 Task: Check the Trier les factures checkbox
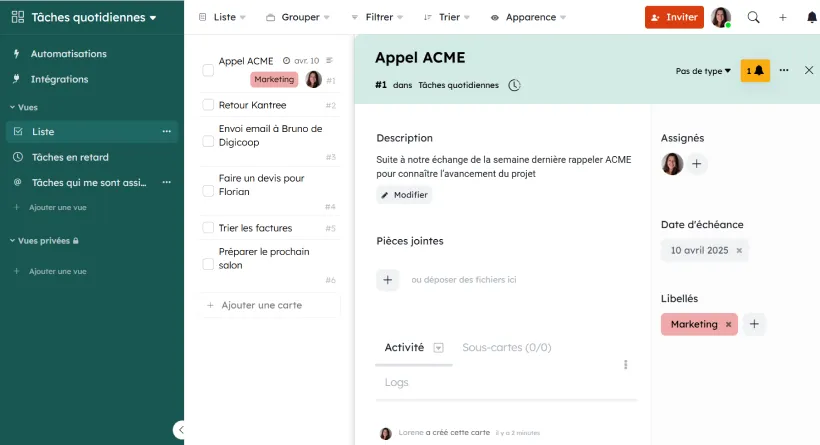pos(208,228)
